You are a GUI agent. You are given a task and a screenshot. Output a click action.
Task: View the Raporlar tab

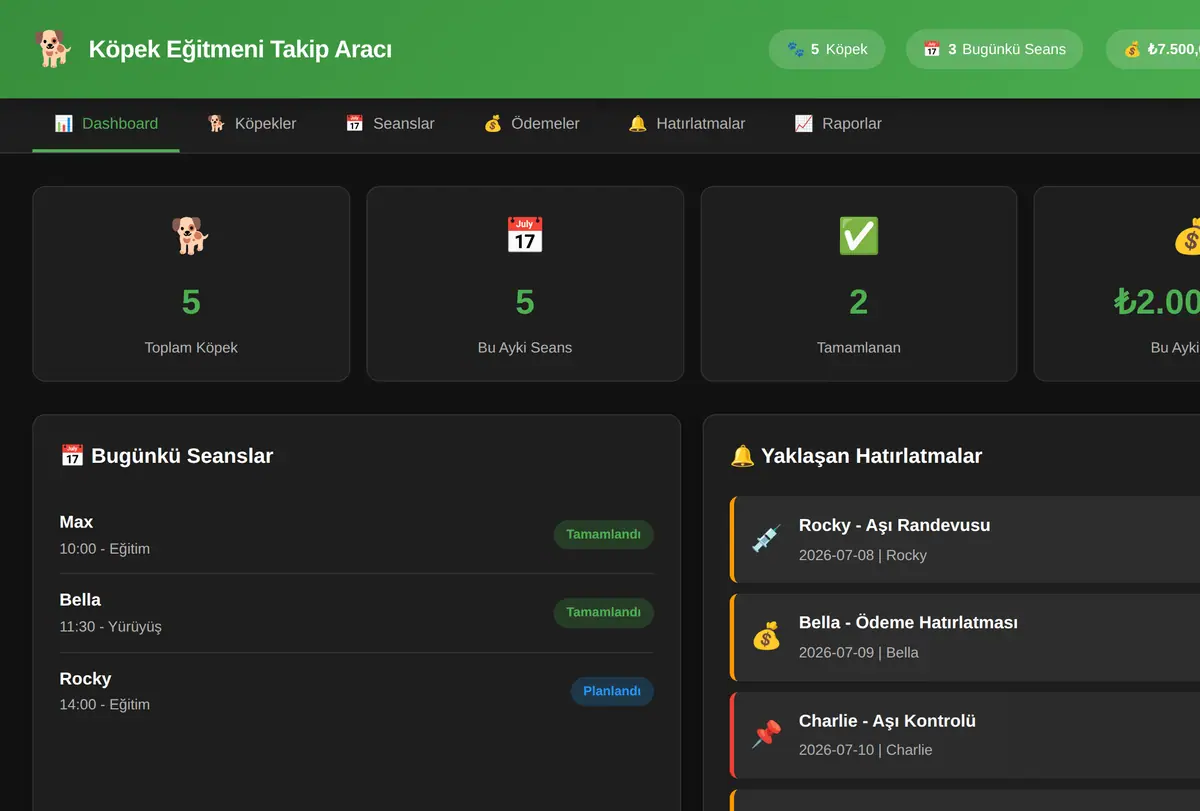(x=838, y=124)
